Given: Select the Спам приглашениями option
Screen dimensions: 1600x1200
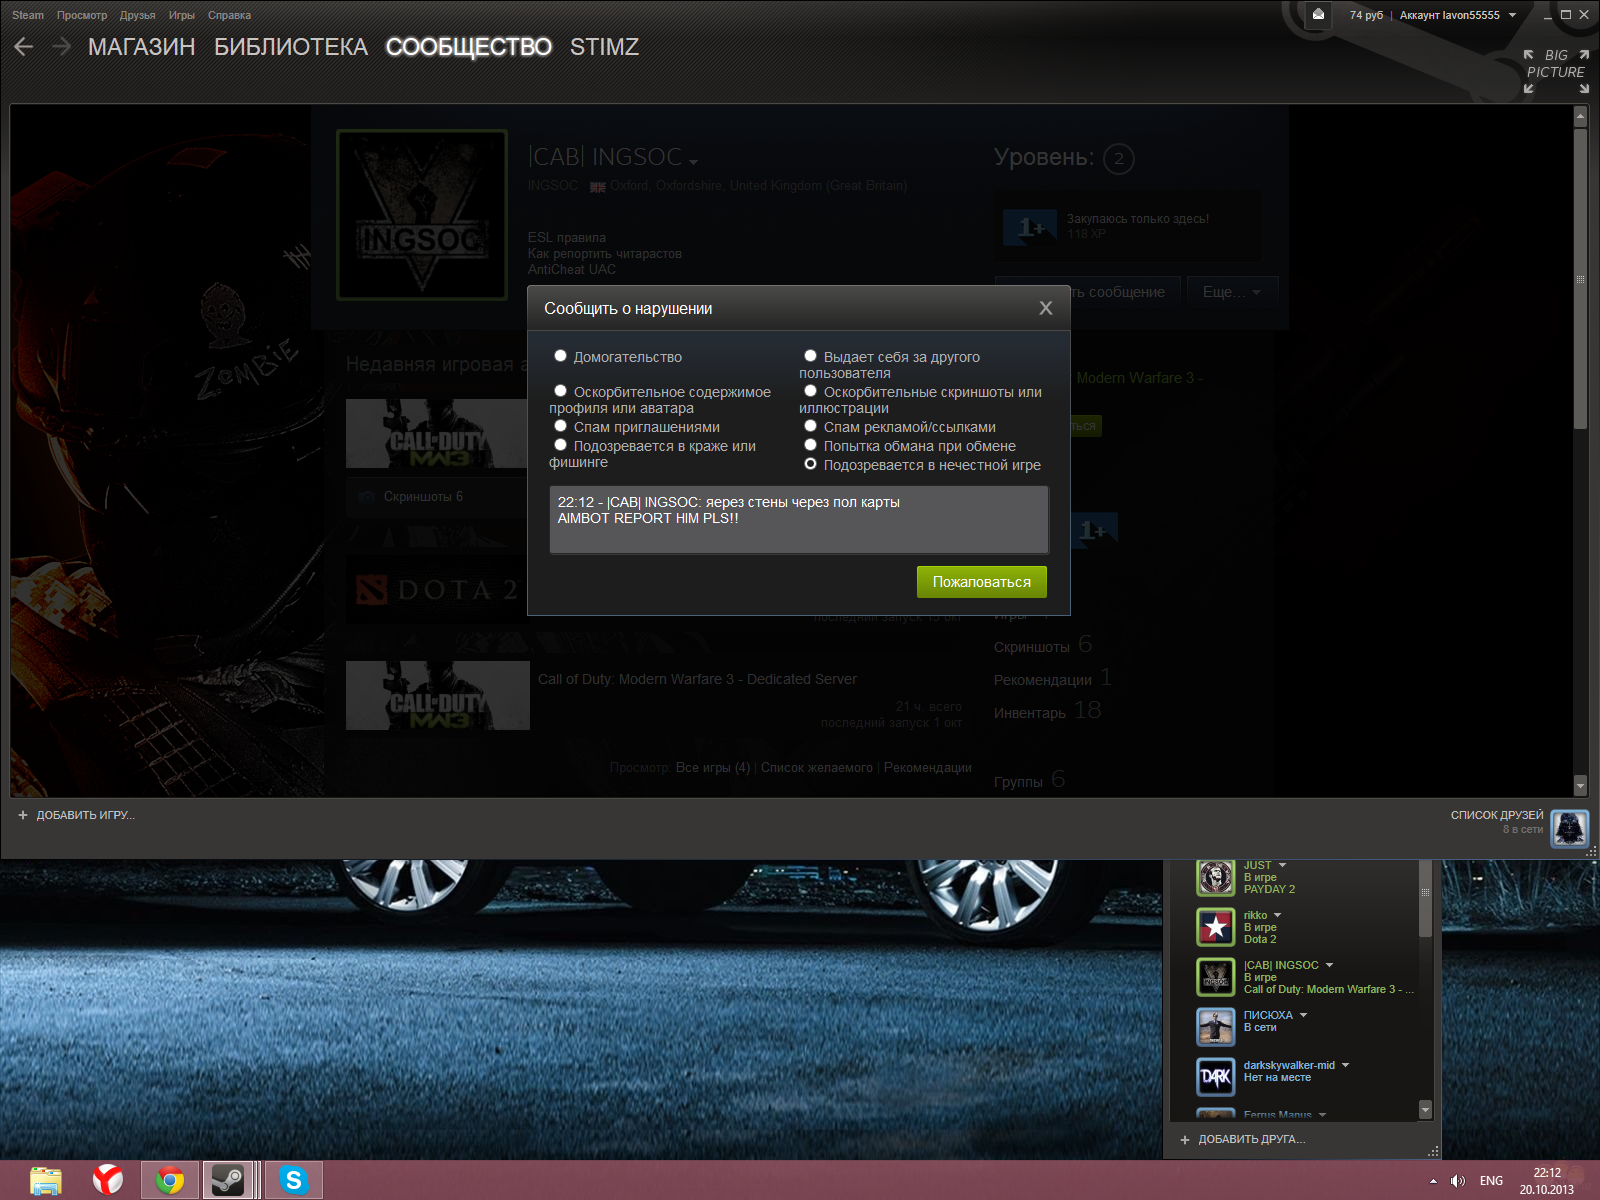Looking at the screenshot, I should 561,426.
